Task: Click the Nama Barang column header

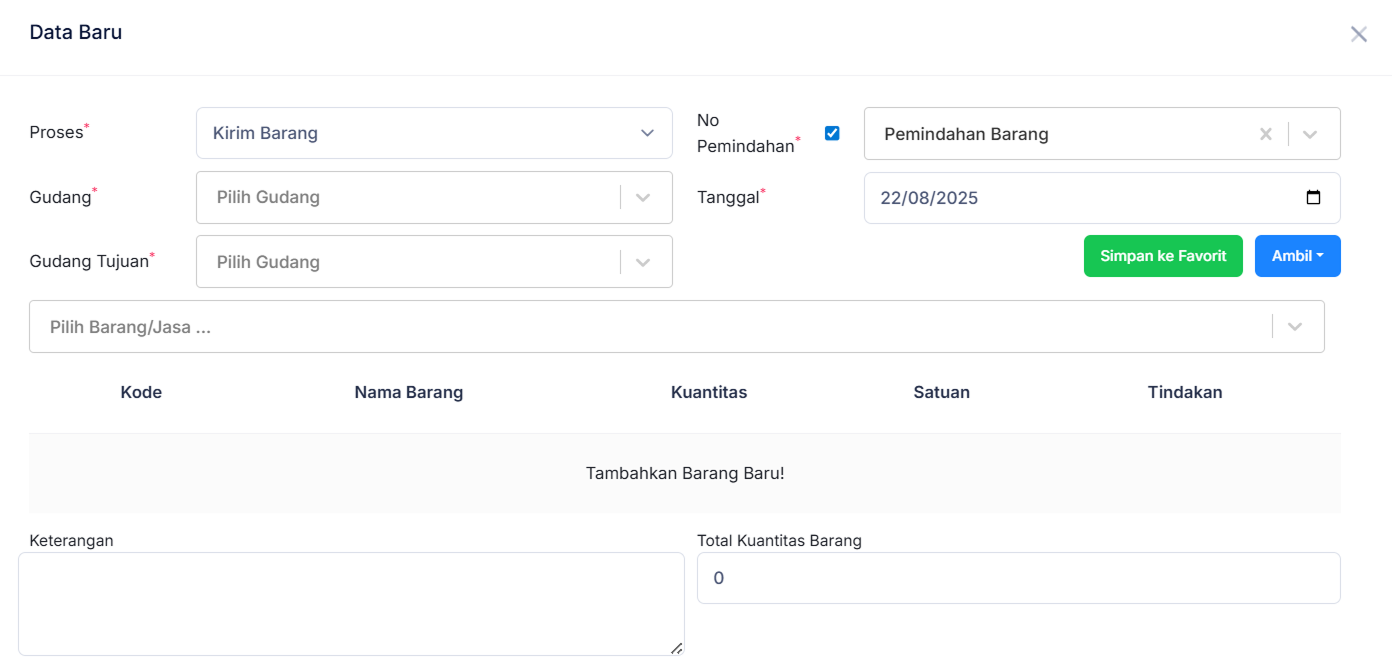Action: [409, 392]
